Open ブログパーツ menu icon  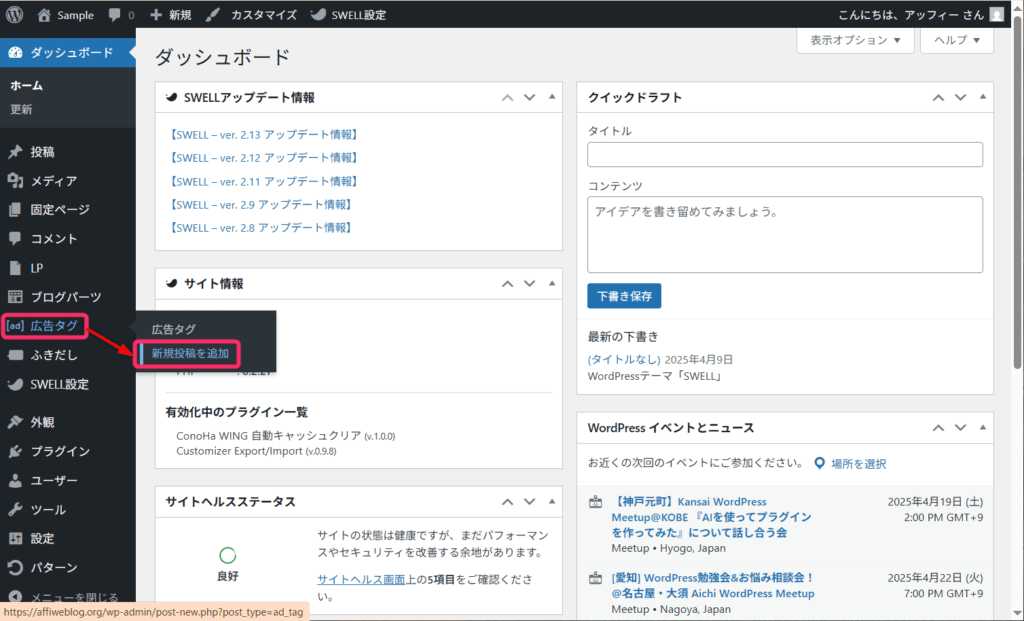[15, 296]
